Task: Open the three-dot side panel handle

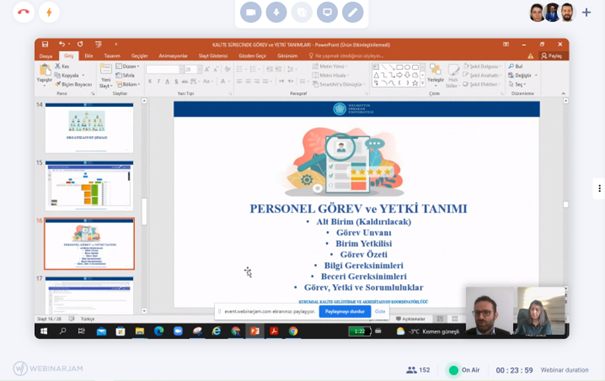Action: point(599,188)
